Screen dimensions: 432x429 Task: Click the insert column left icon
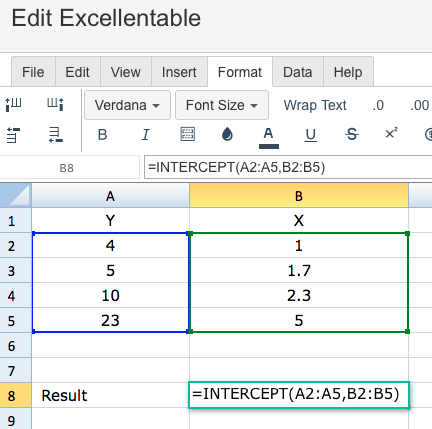[14, 104]
